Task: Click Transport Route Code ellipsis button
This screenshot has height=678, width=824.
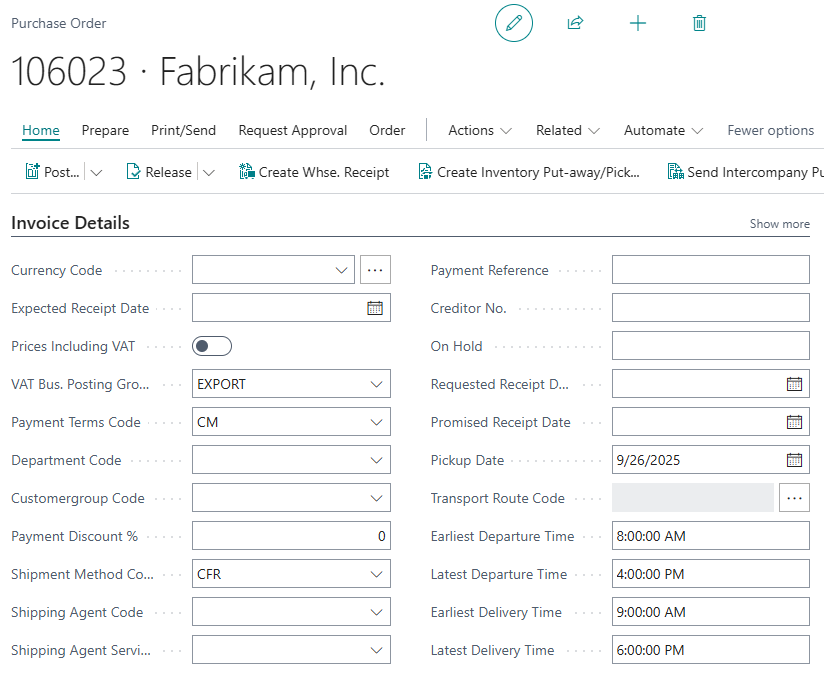Action: pyautogui.click(x=794, y=498)
